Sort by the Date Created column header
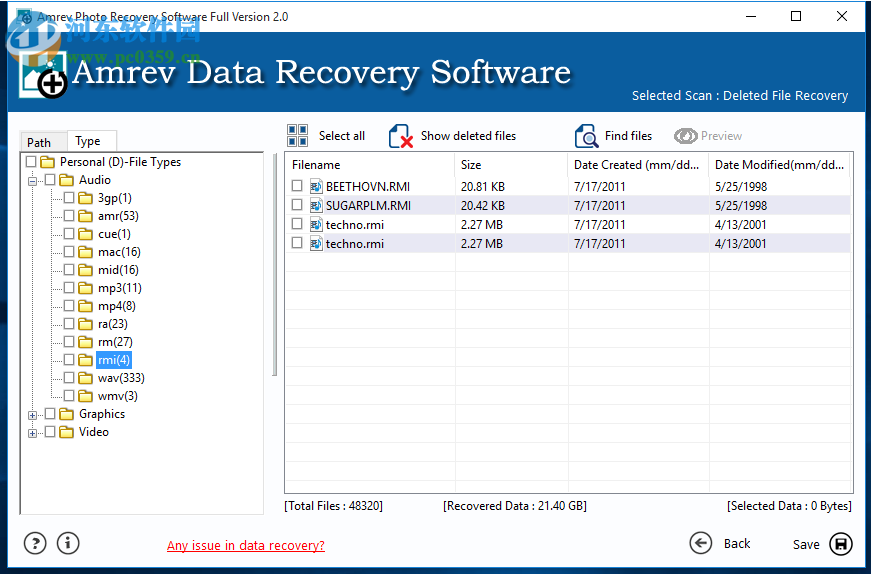Screen dimensions: 871x574 pos(638,165)
